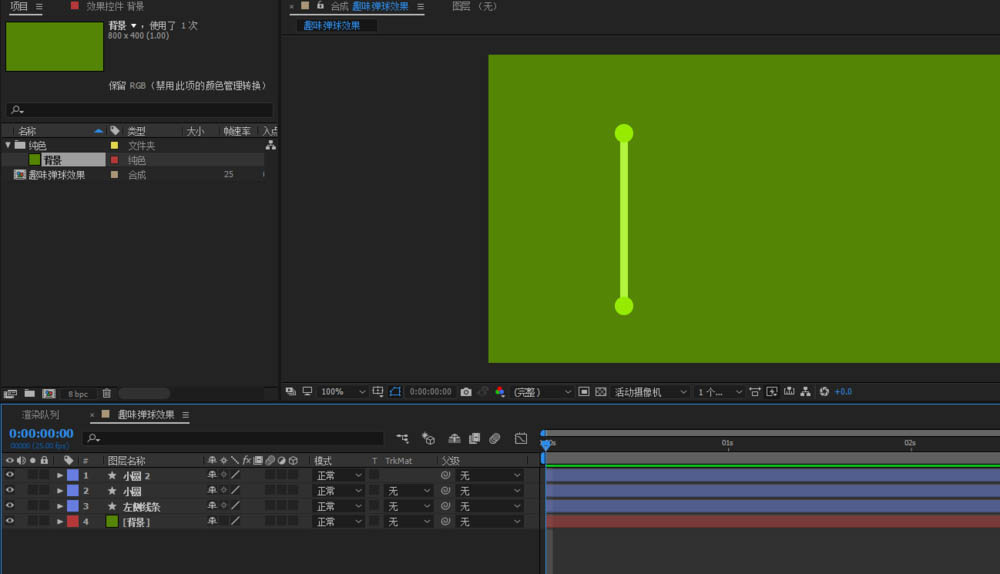
Task: Toggle preserve transparency box for 小圆 layer
Action: pos(374,490)
